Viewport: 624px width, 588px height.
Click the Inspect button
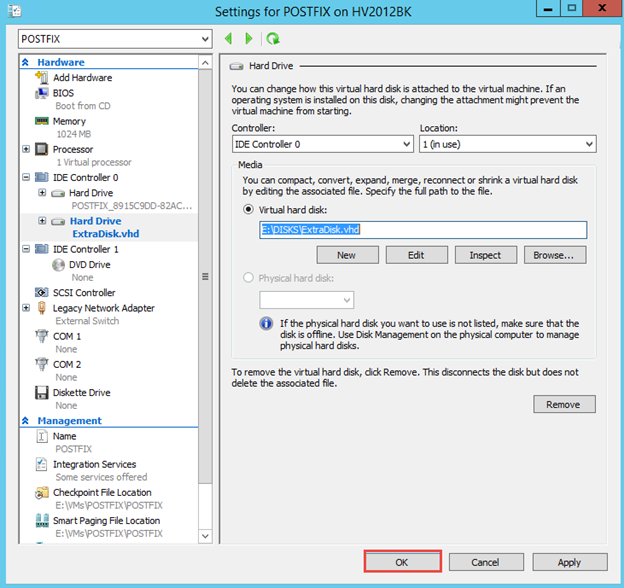[486, 255]
